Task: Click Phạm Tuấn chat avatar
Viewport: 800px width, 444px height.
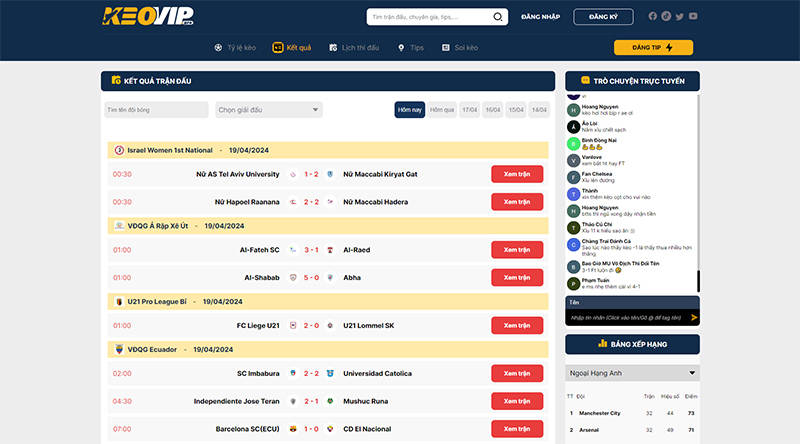Action: click(573, 283)
